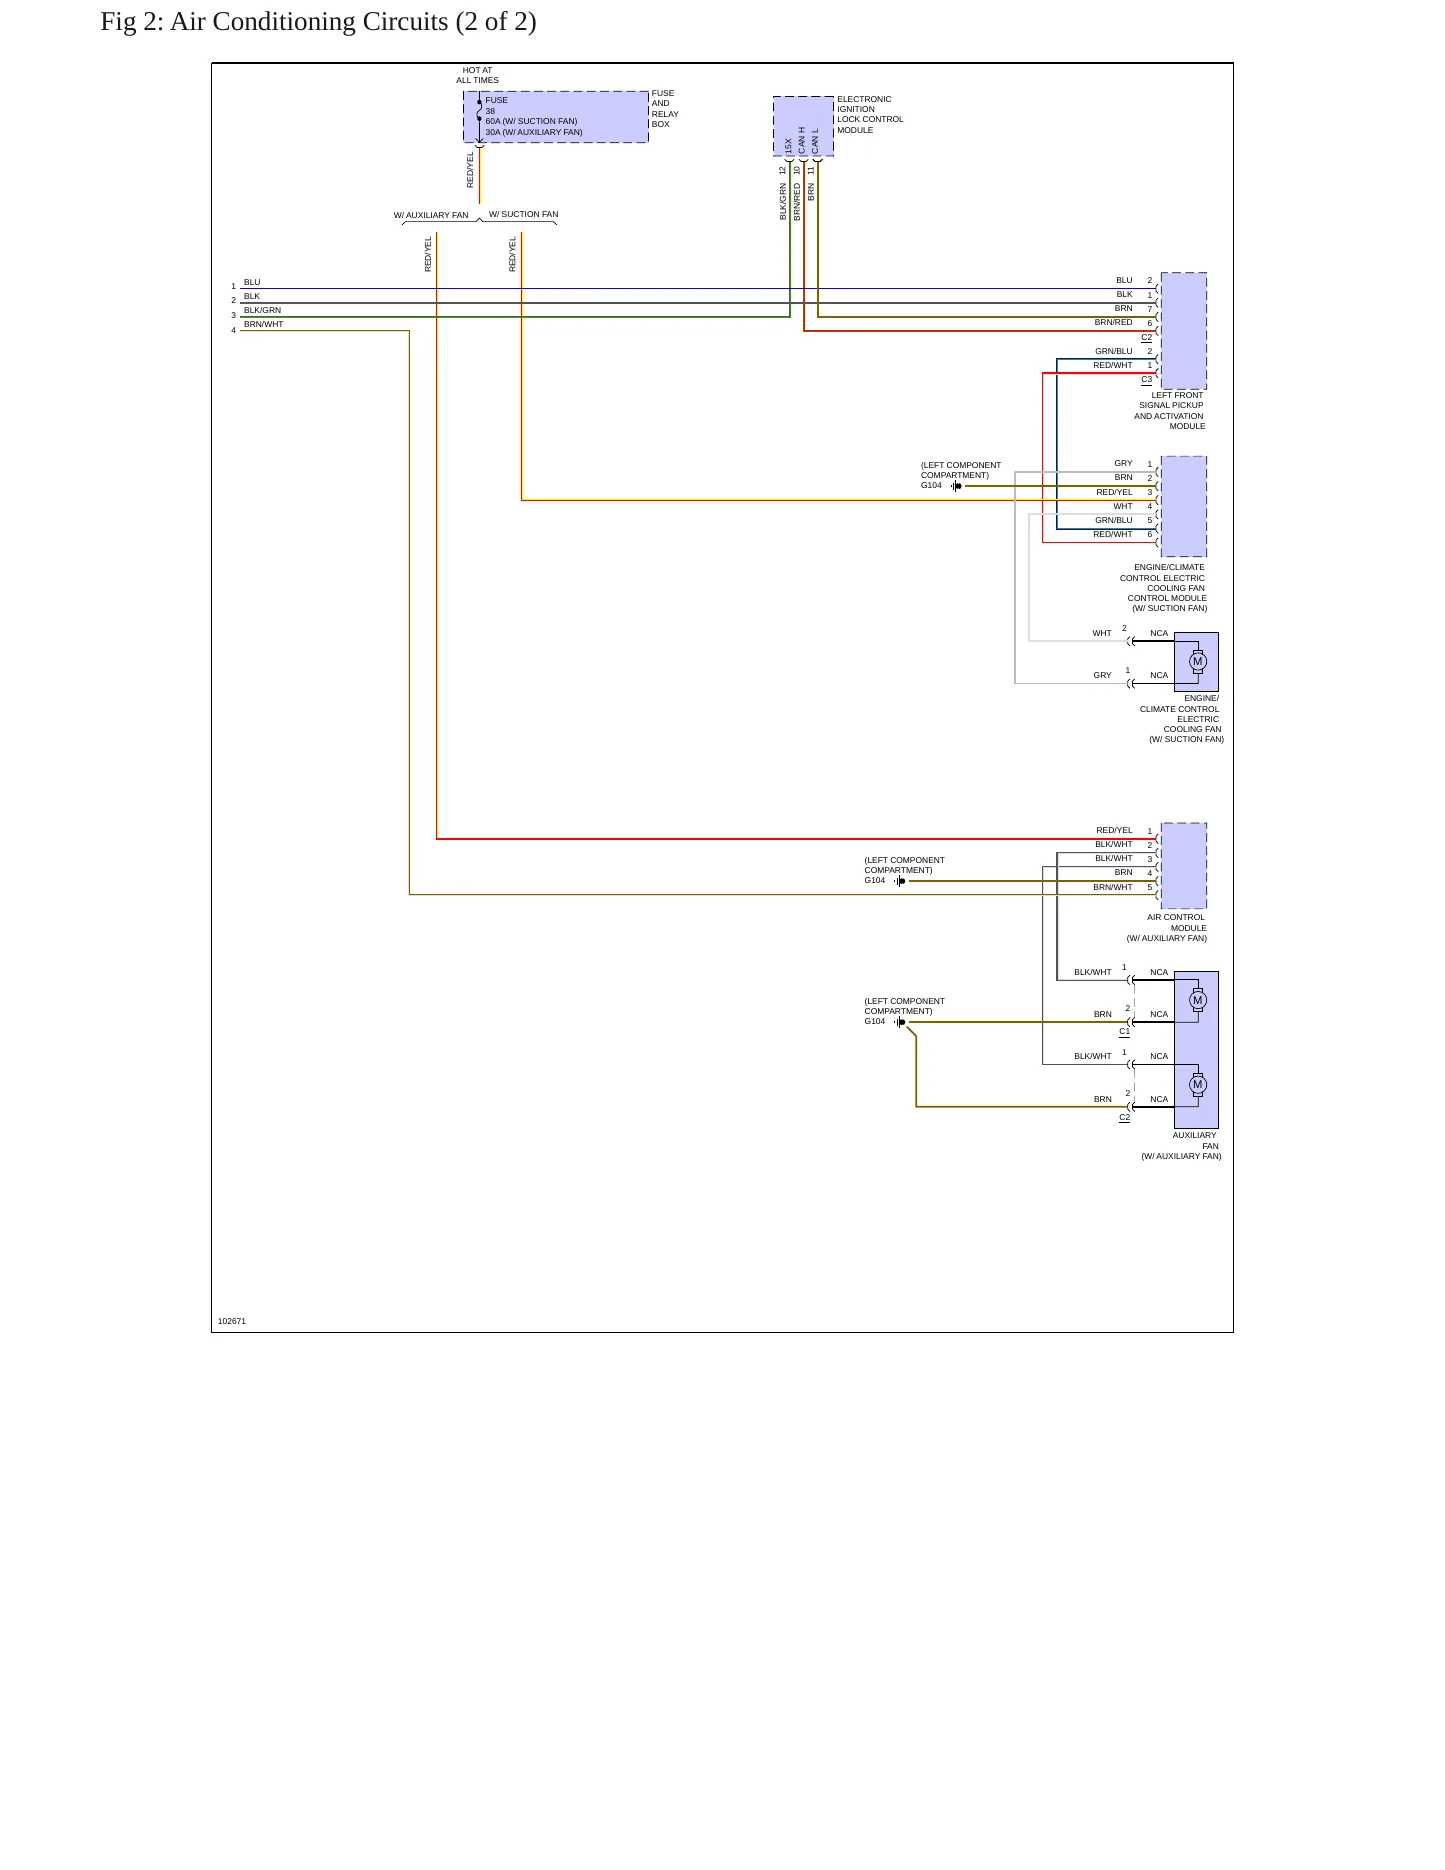1445x1870 pixels.
Task: Select the Air Control Module connector box
Action: (x=1184, y=865)
